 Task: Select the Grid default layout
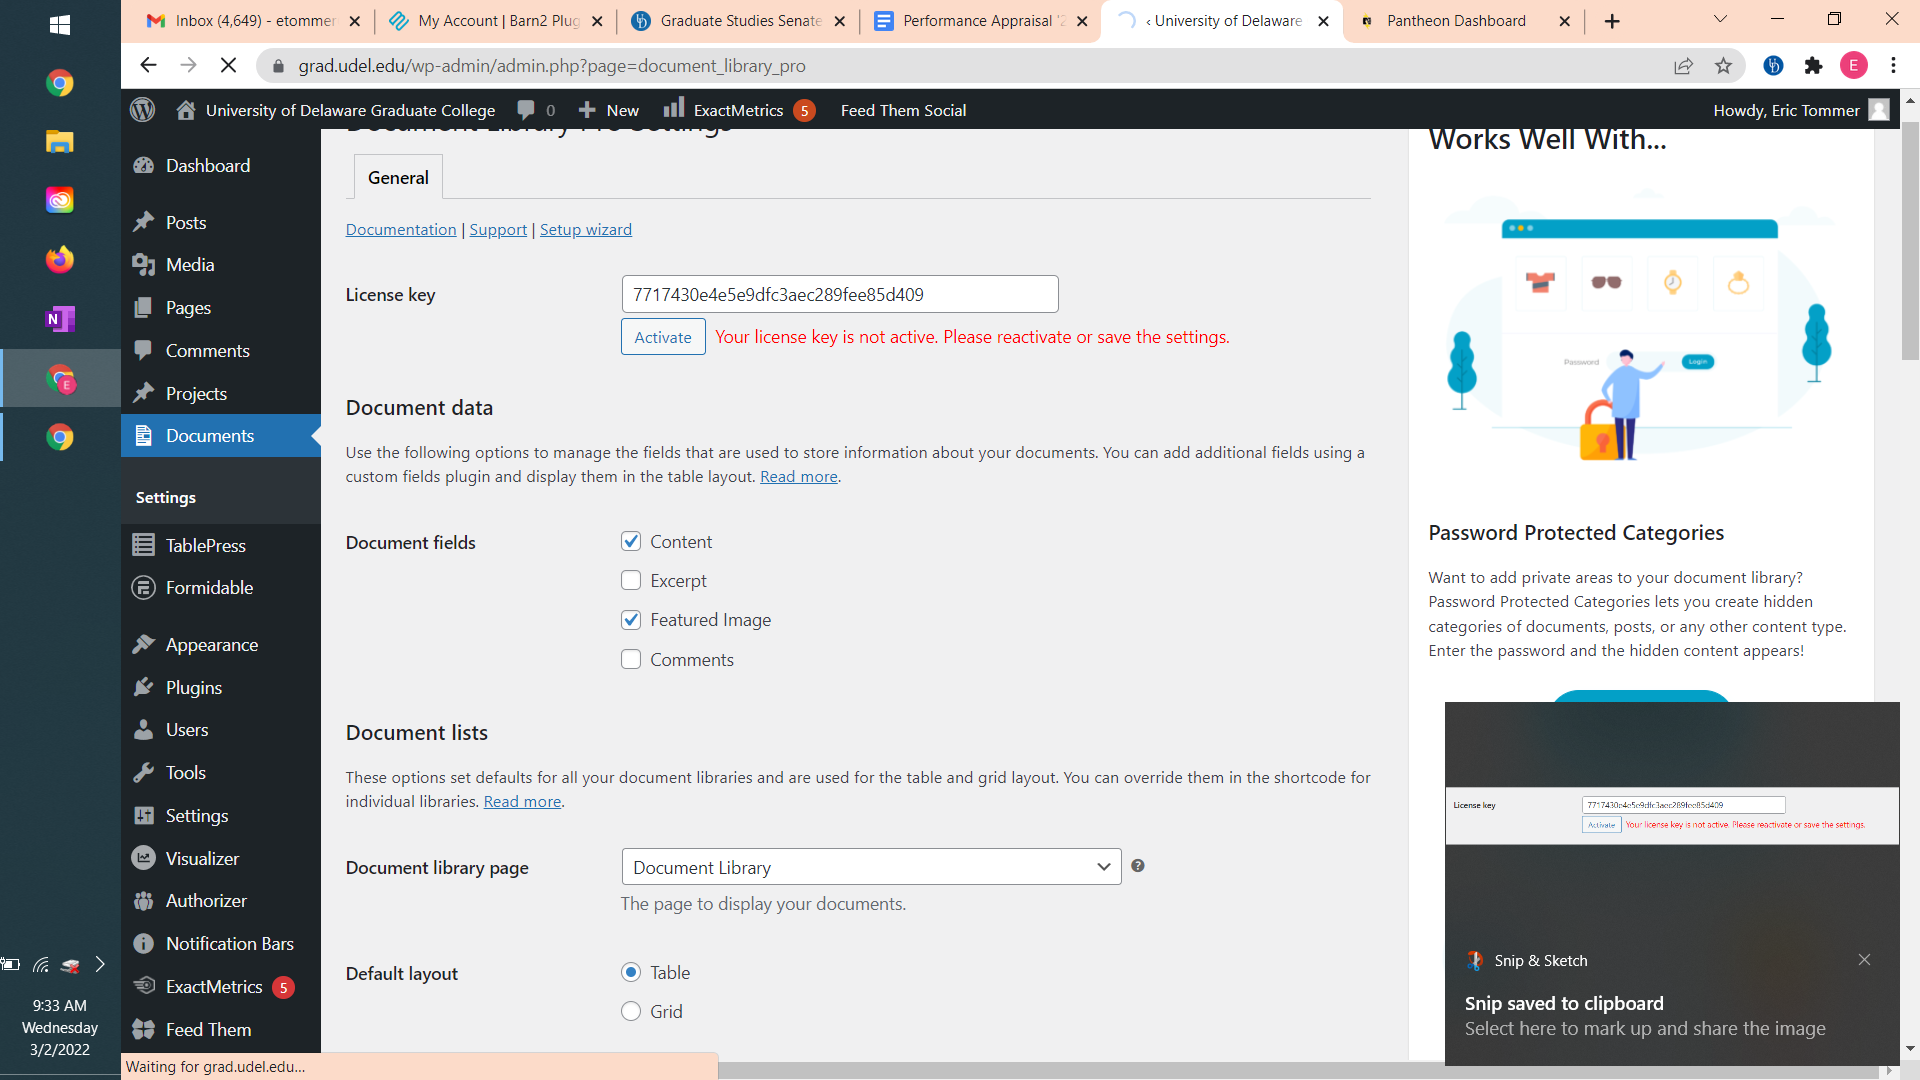tap(631, 1011)
